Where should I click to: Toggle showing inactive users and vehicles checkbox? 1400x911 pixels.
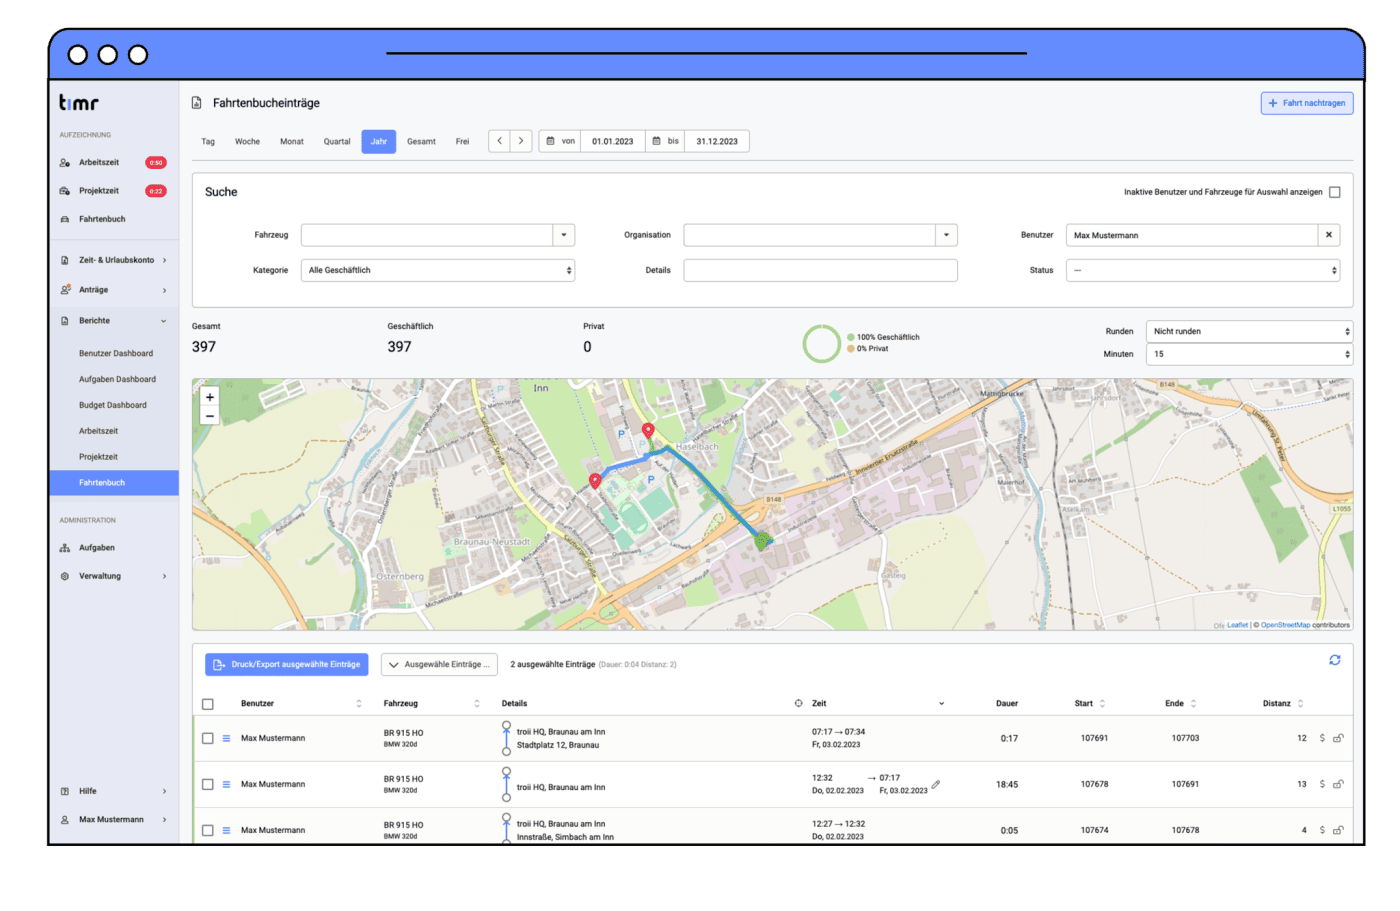tap(1335, 192)
